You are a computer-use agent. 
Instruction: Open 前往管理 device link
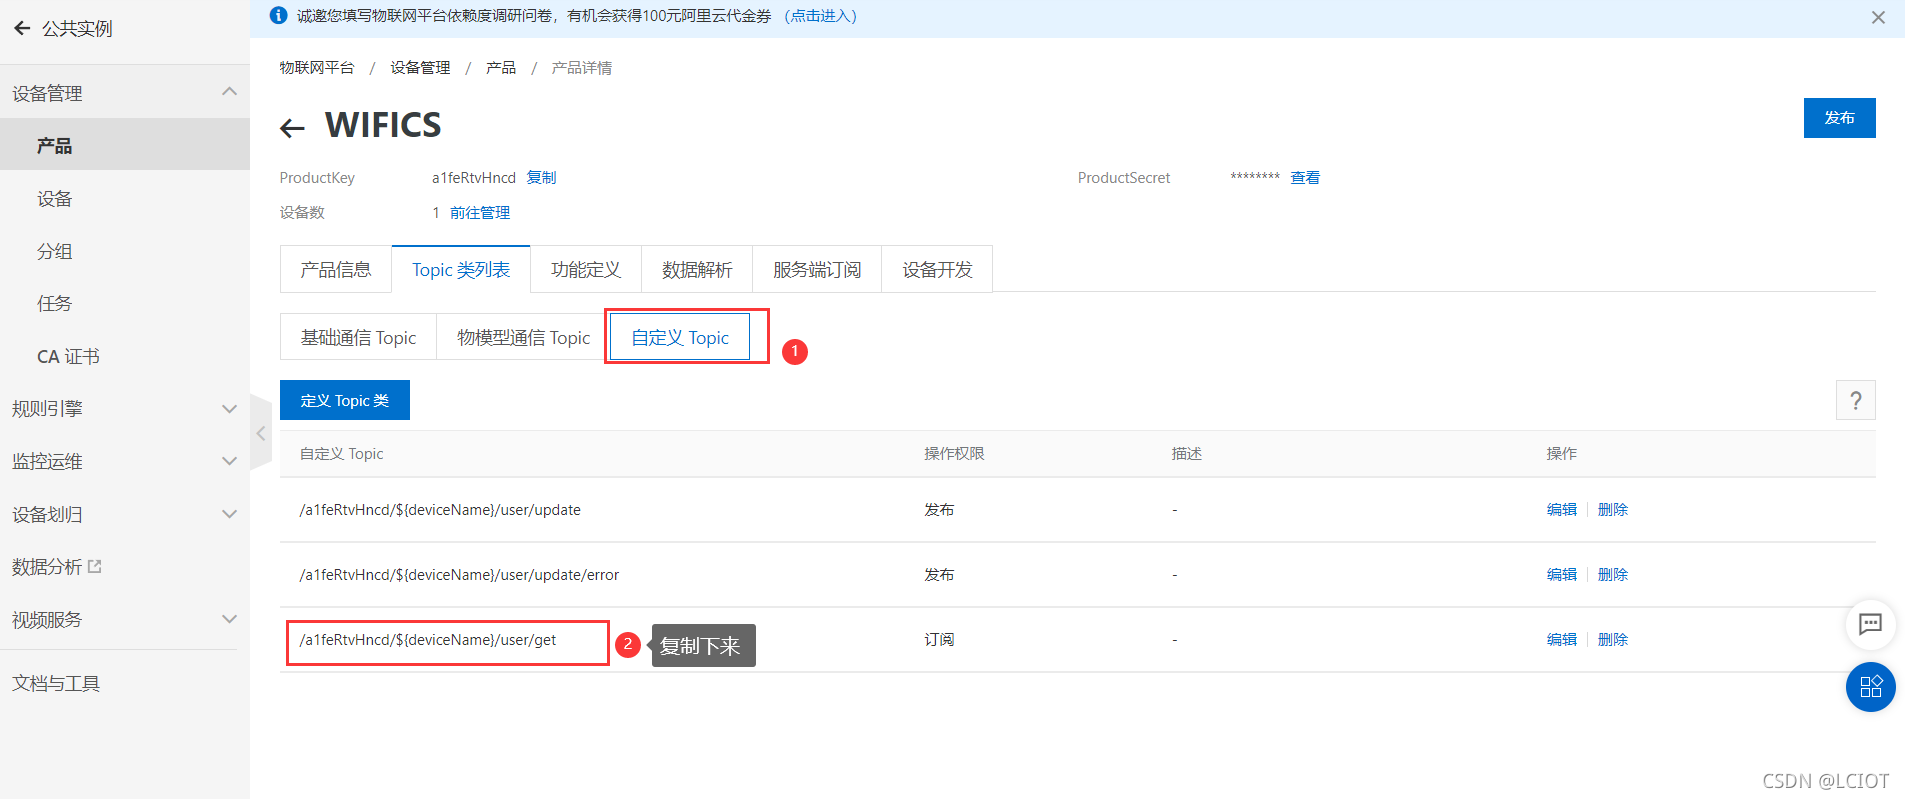coord(480,212)
